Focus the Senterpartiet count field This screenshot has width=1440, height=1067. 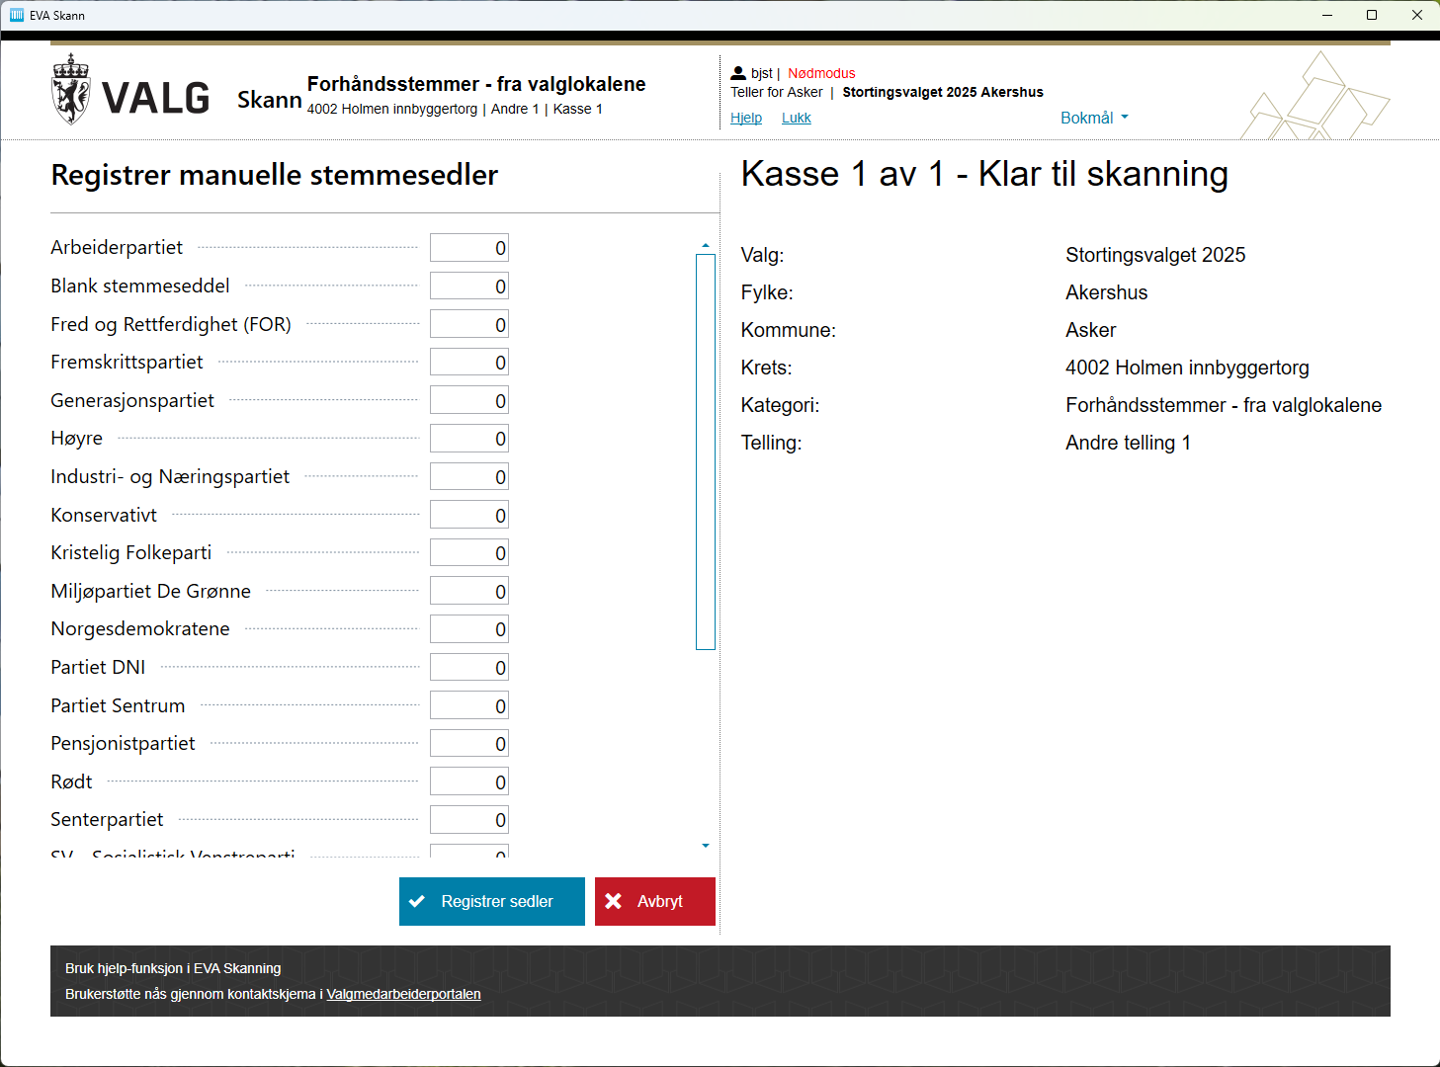[x=469, y=820]
